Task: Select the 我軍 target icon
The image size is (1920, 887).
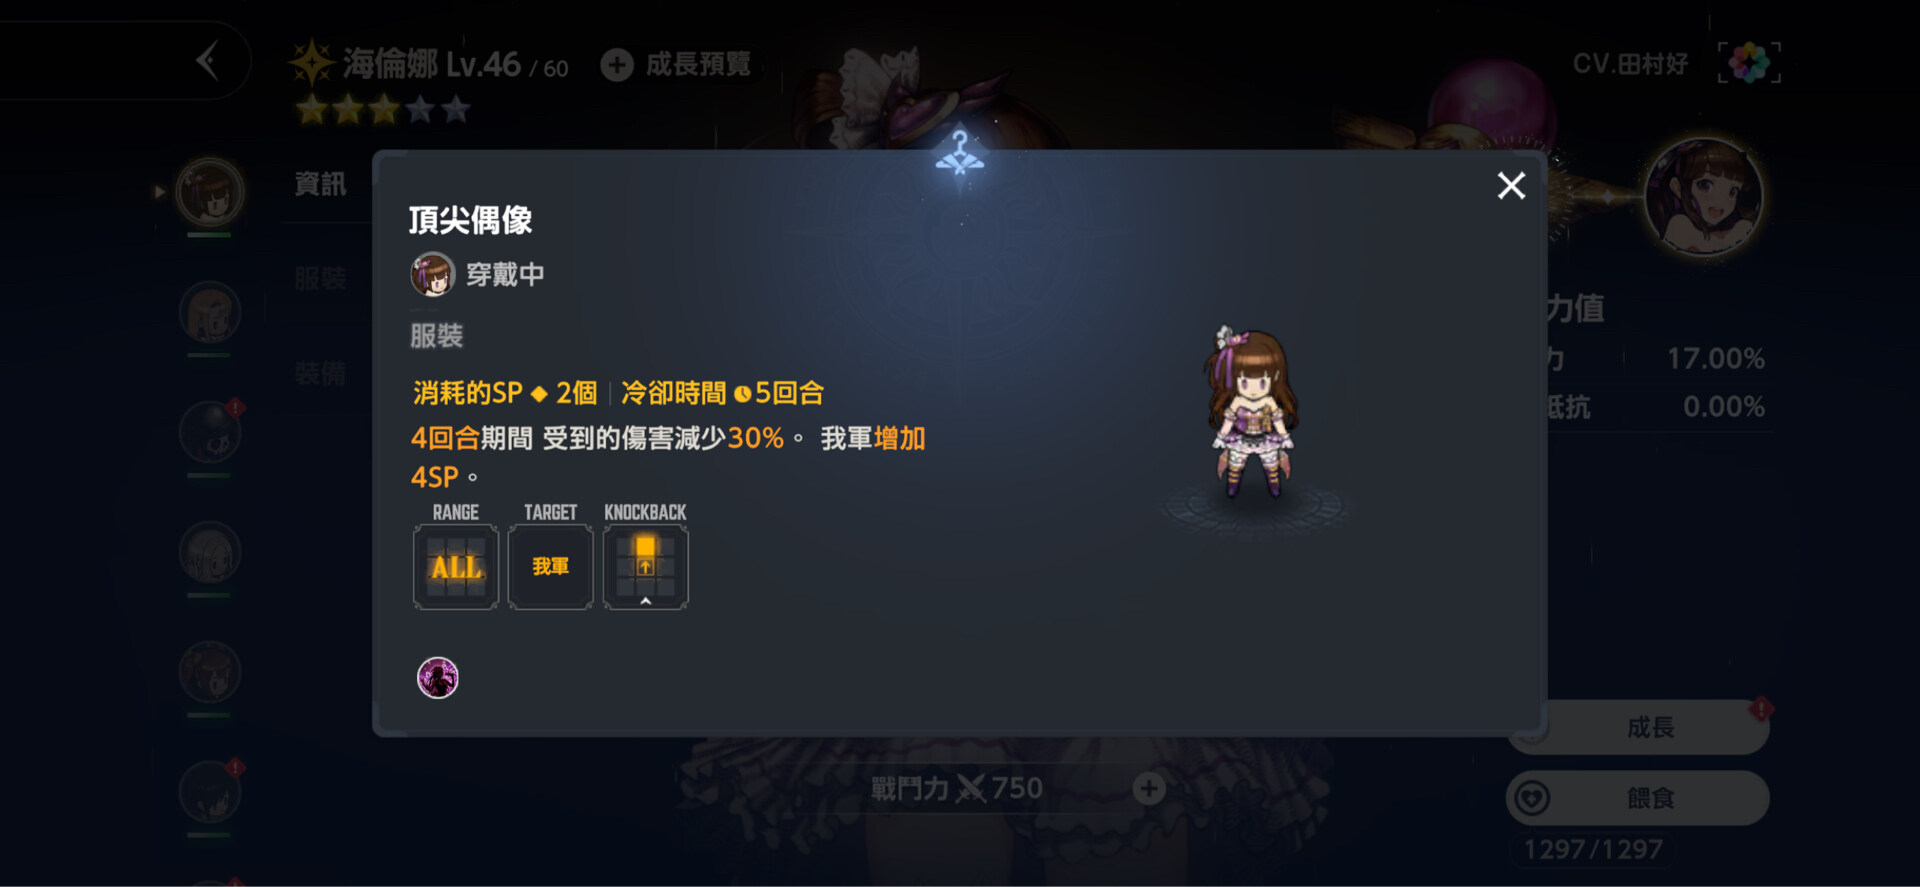Action: click(x=550, y=567)
